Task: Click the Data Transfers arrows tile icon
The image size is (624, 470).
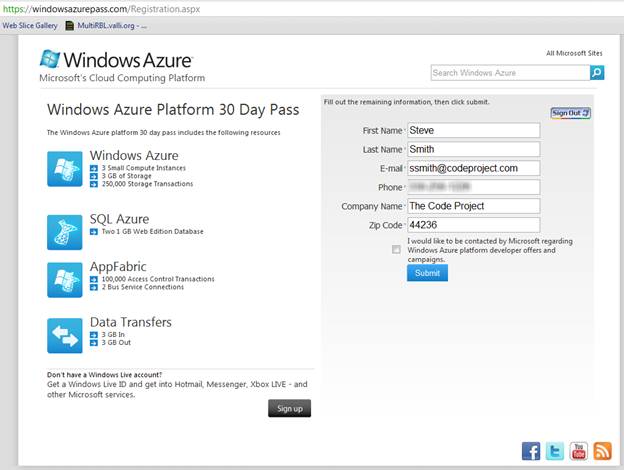Action: [65, 335]
